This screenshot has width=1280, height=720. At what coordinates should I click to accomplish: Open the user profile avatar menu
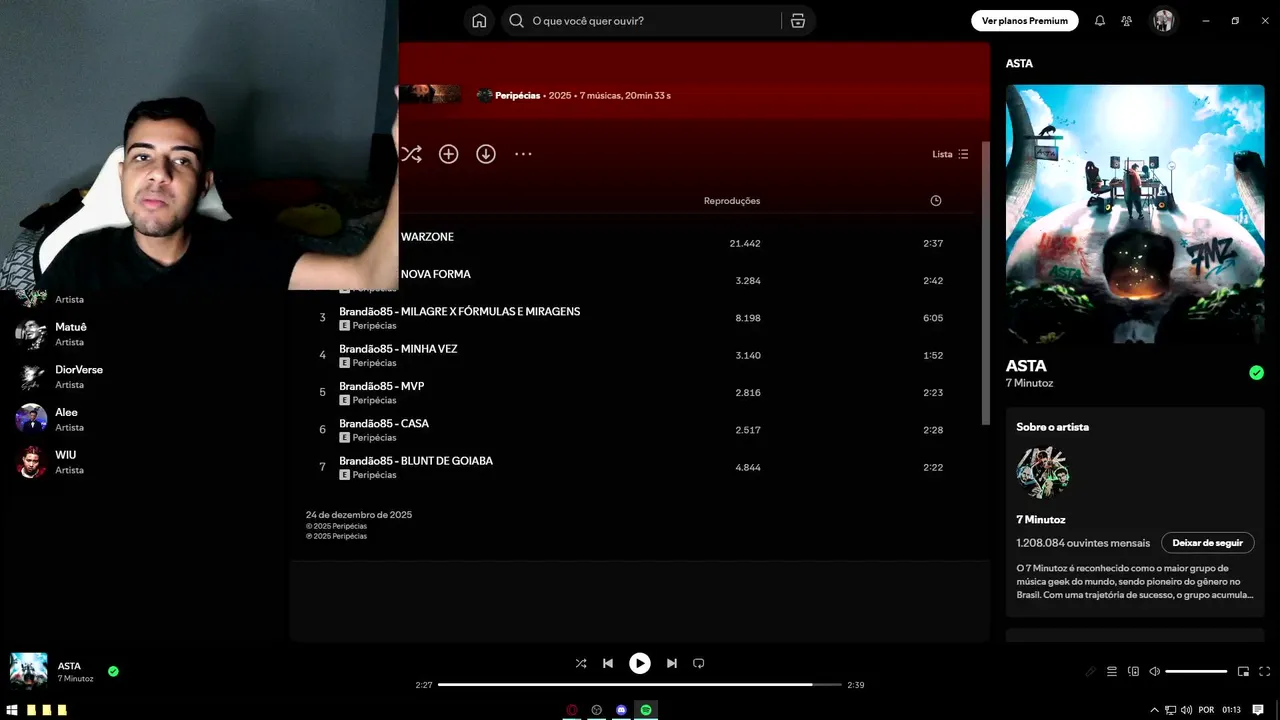click(x=1163, y=21)
